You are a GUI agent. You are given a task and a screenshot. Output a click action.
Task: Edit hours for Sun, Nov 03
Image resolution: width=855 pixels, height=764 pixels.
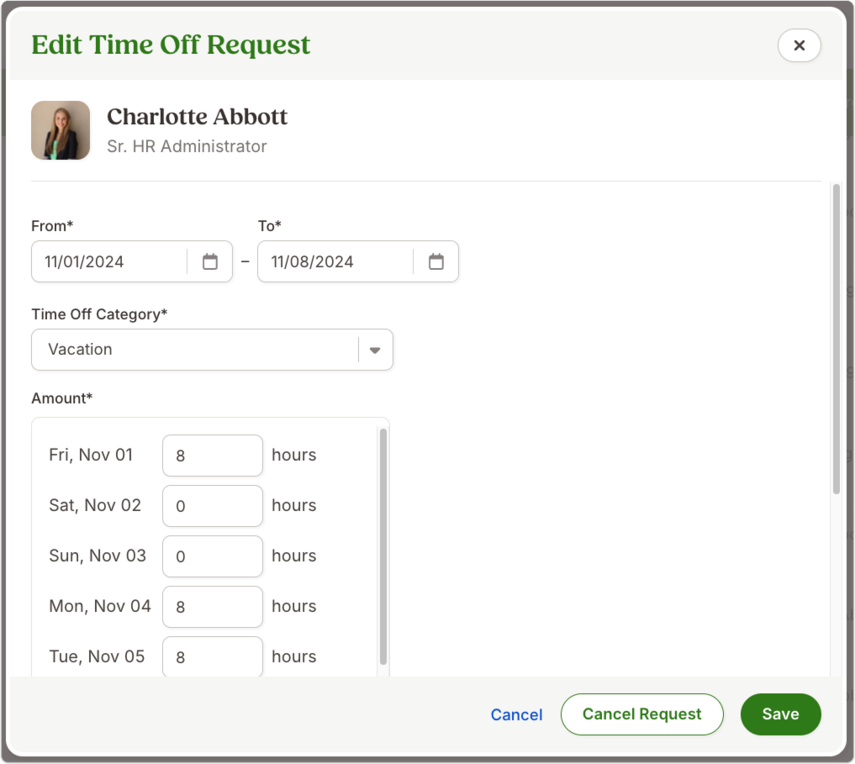click(x=213, y=556)
